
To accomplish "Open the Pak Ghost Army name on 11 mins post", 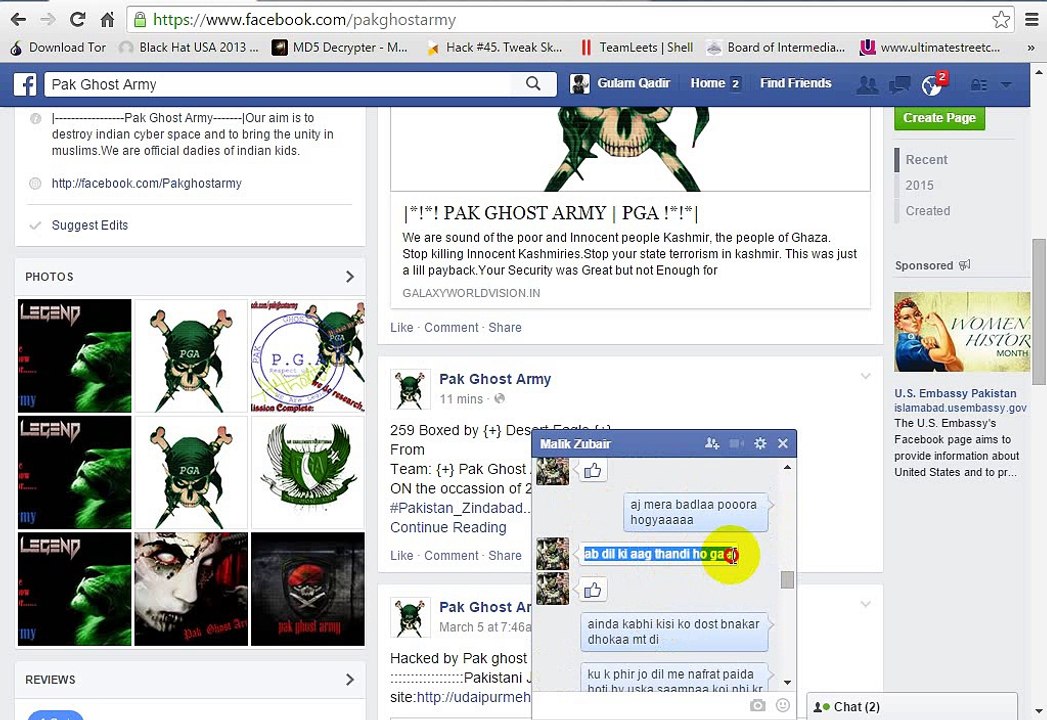I will [495, 379].
